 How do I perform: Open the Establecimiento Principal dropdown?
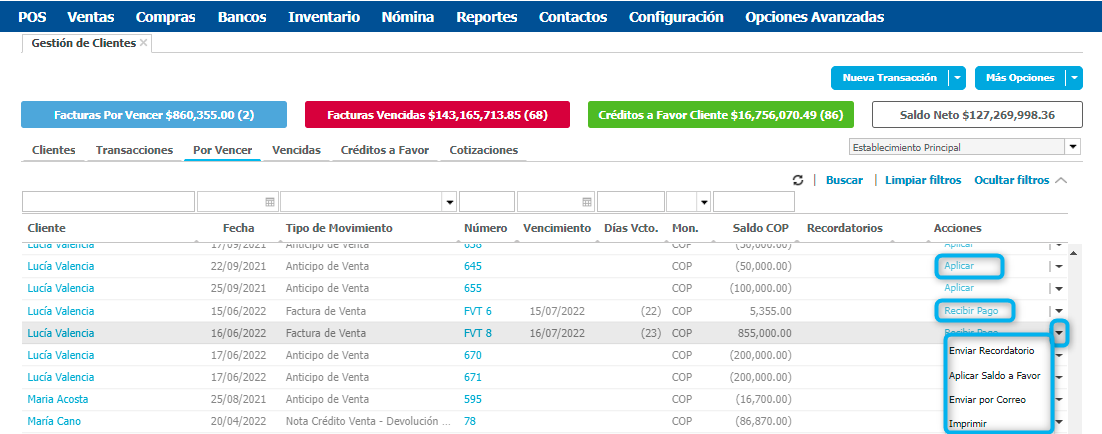pos(1073,147)
